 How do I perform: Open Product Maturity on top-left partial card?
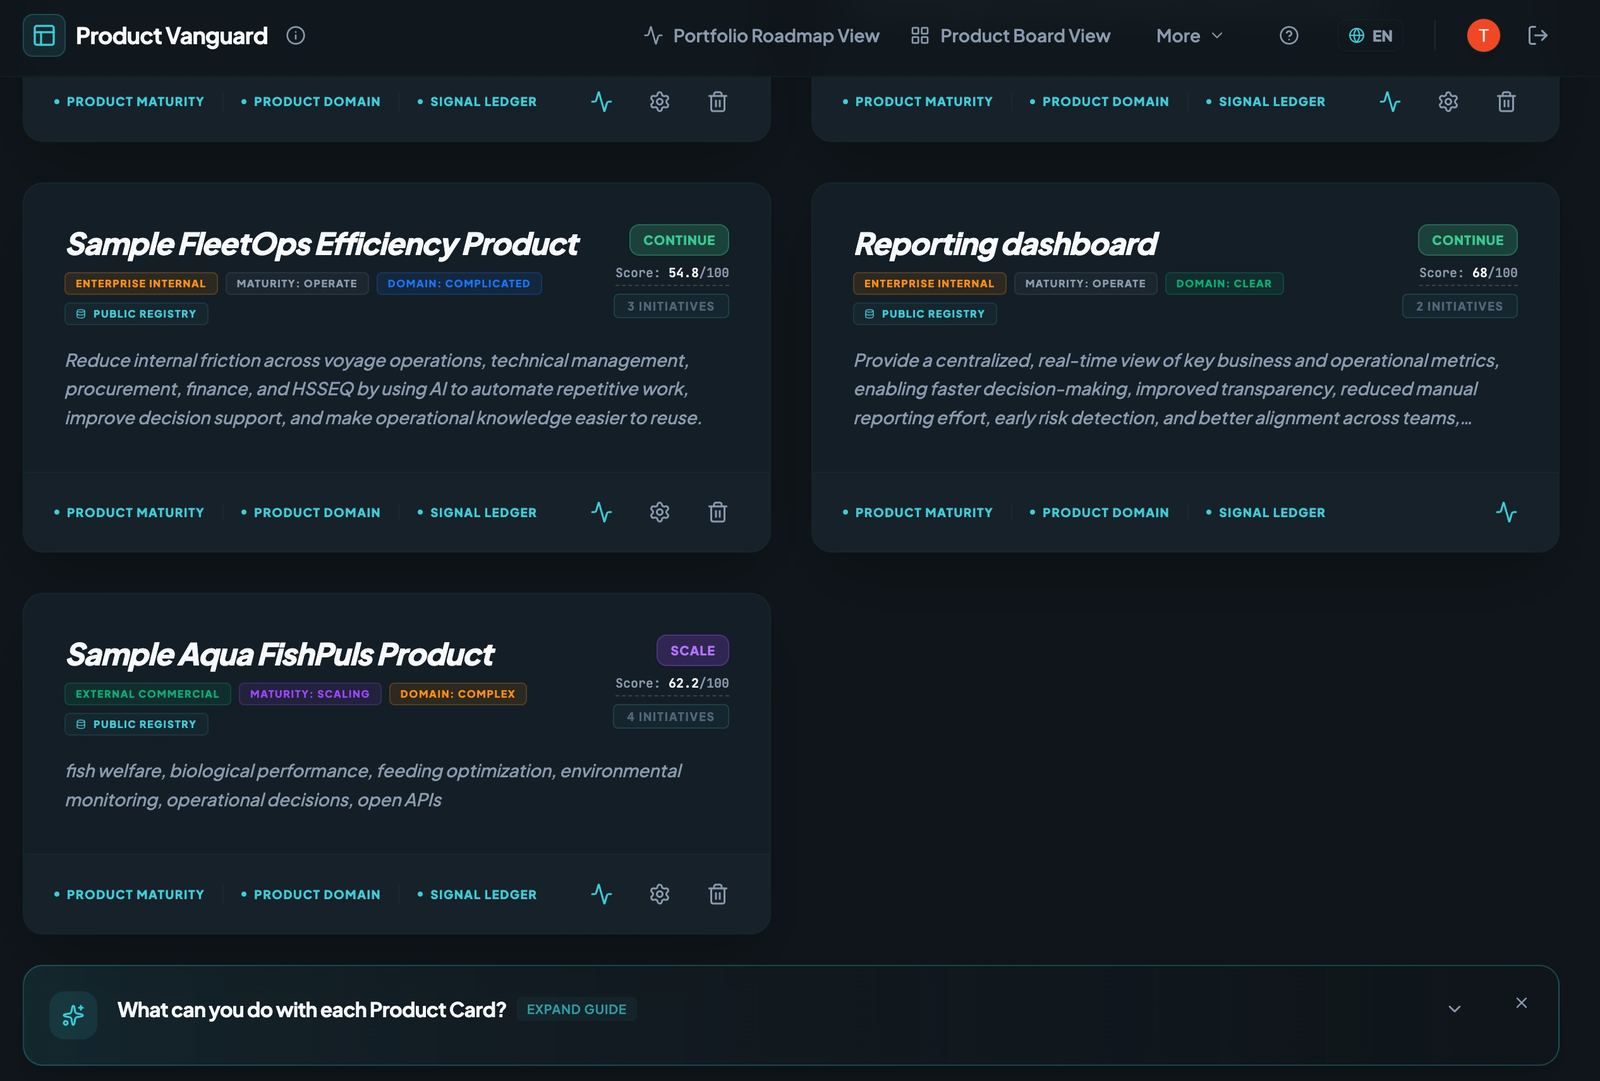coord(129,102)
